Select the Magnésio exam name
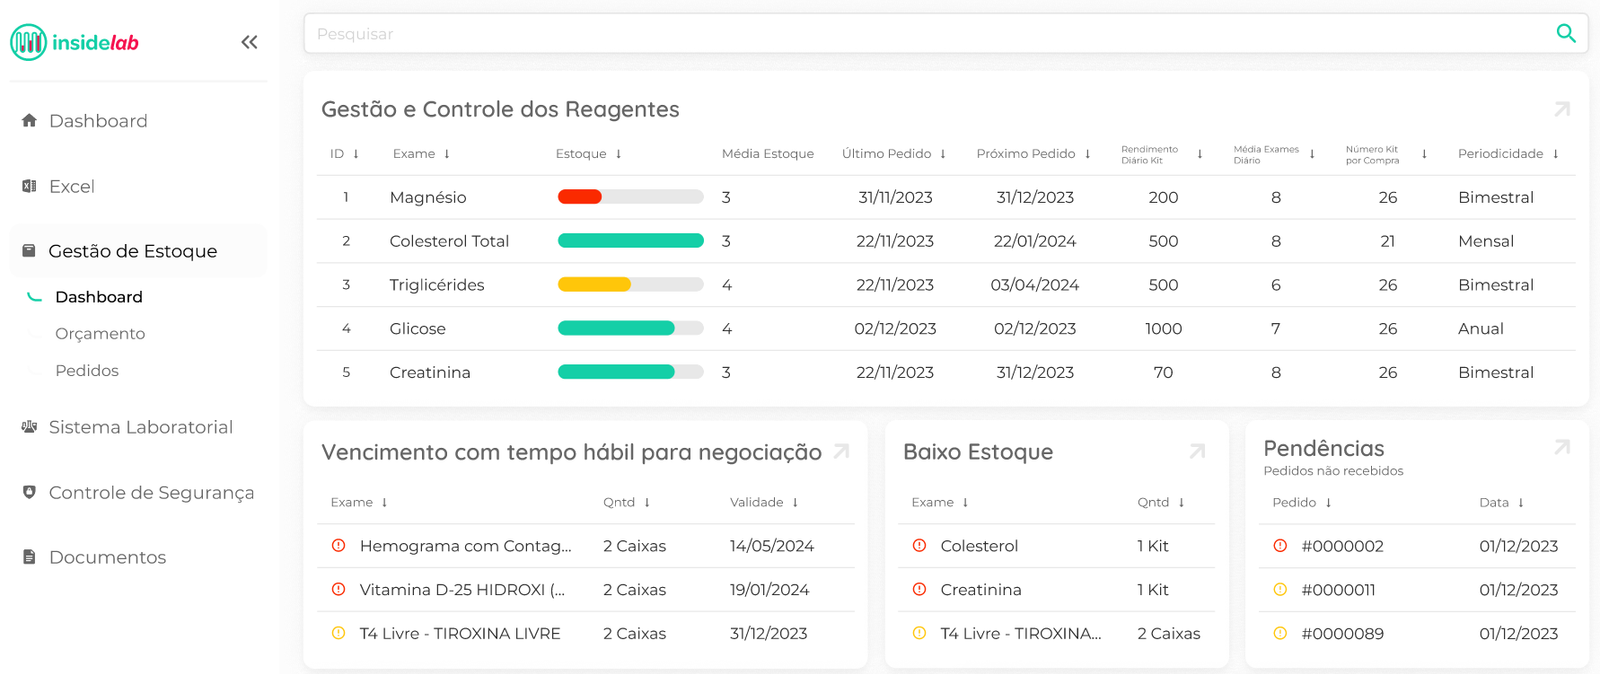1600x674 pixels. (x=428, y=197)
